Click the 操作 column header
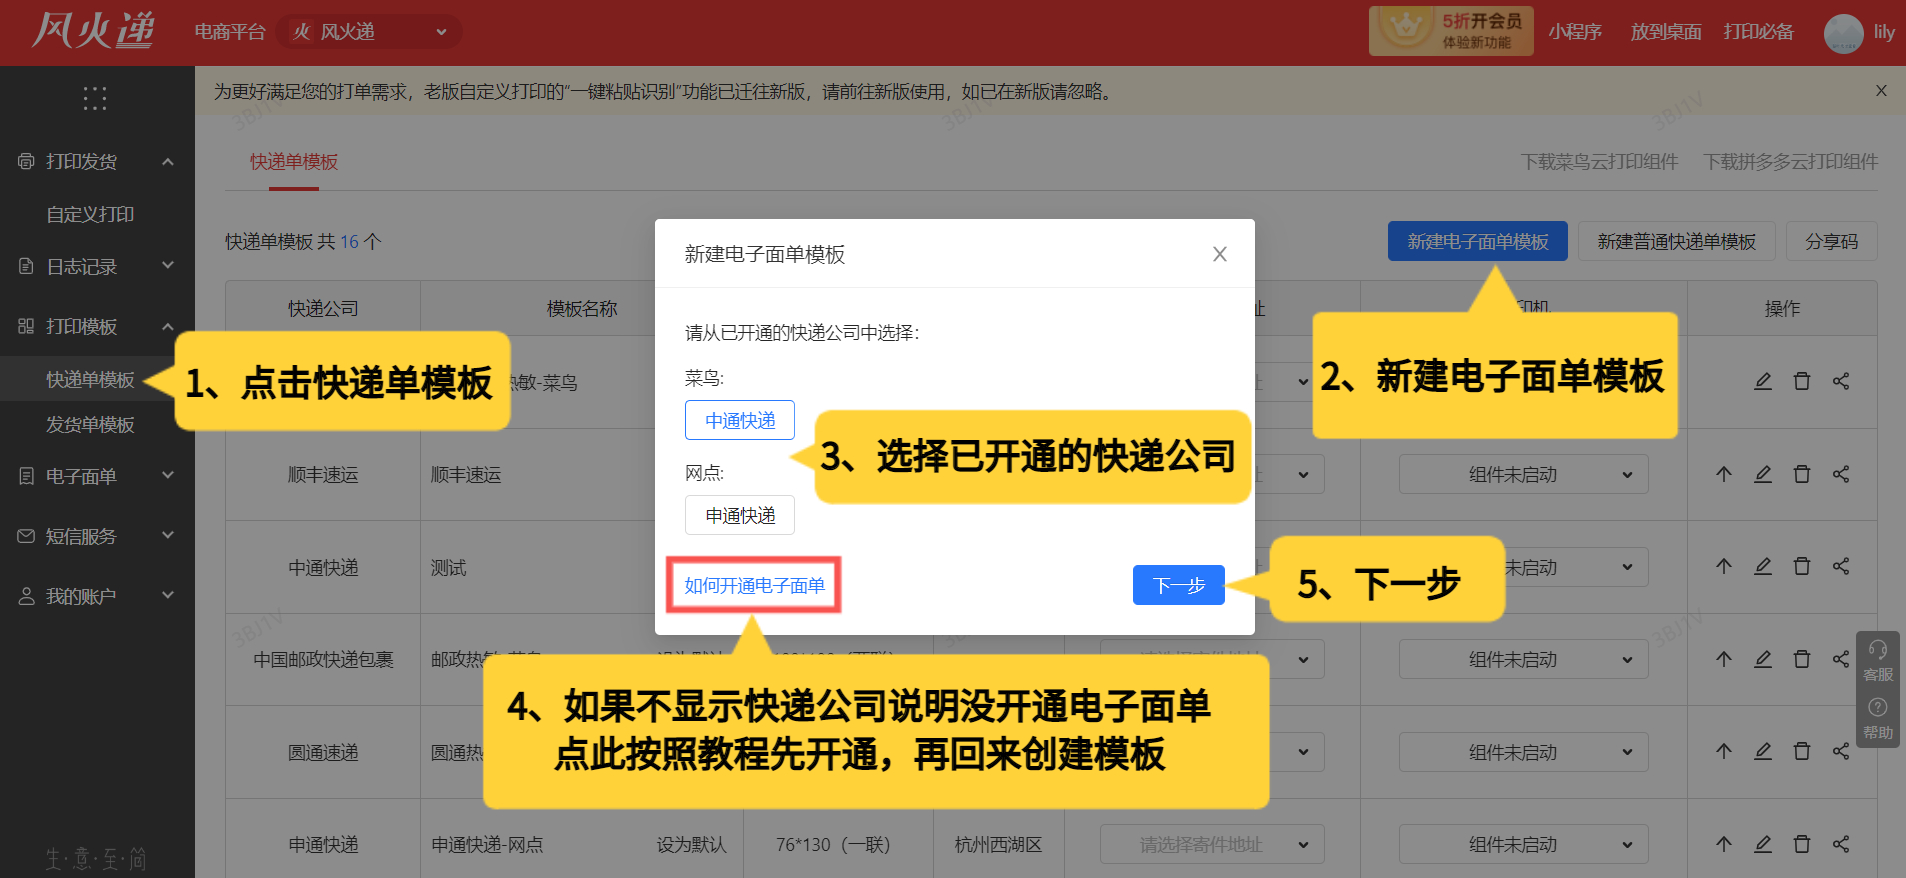 pos(1782,308)
